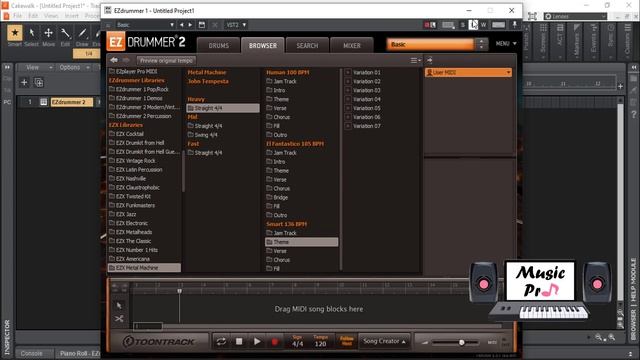Expand the User MIDI dropdown
The width and height of the screenshot is (640, 360).
coord(469,72)
